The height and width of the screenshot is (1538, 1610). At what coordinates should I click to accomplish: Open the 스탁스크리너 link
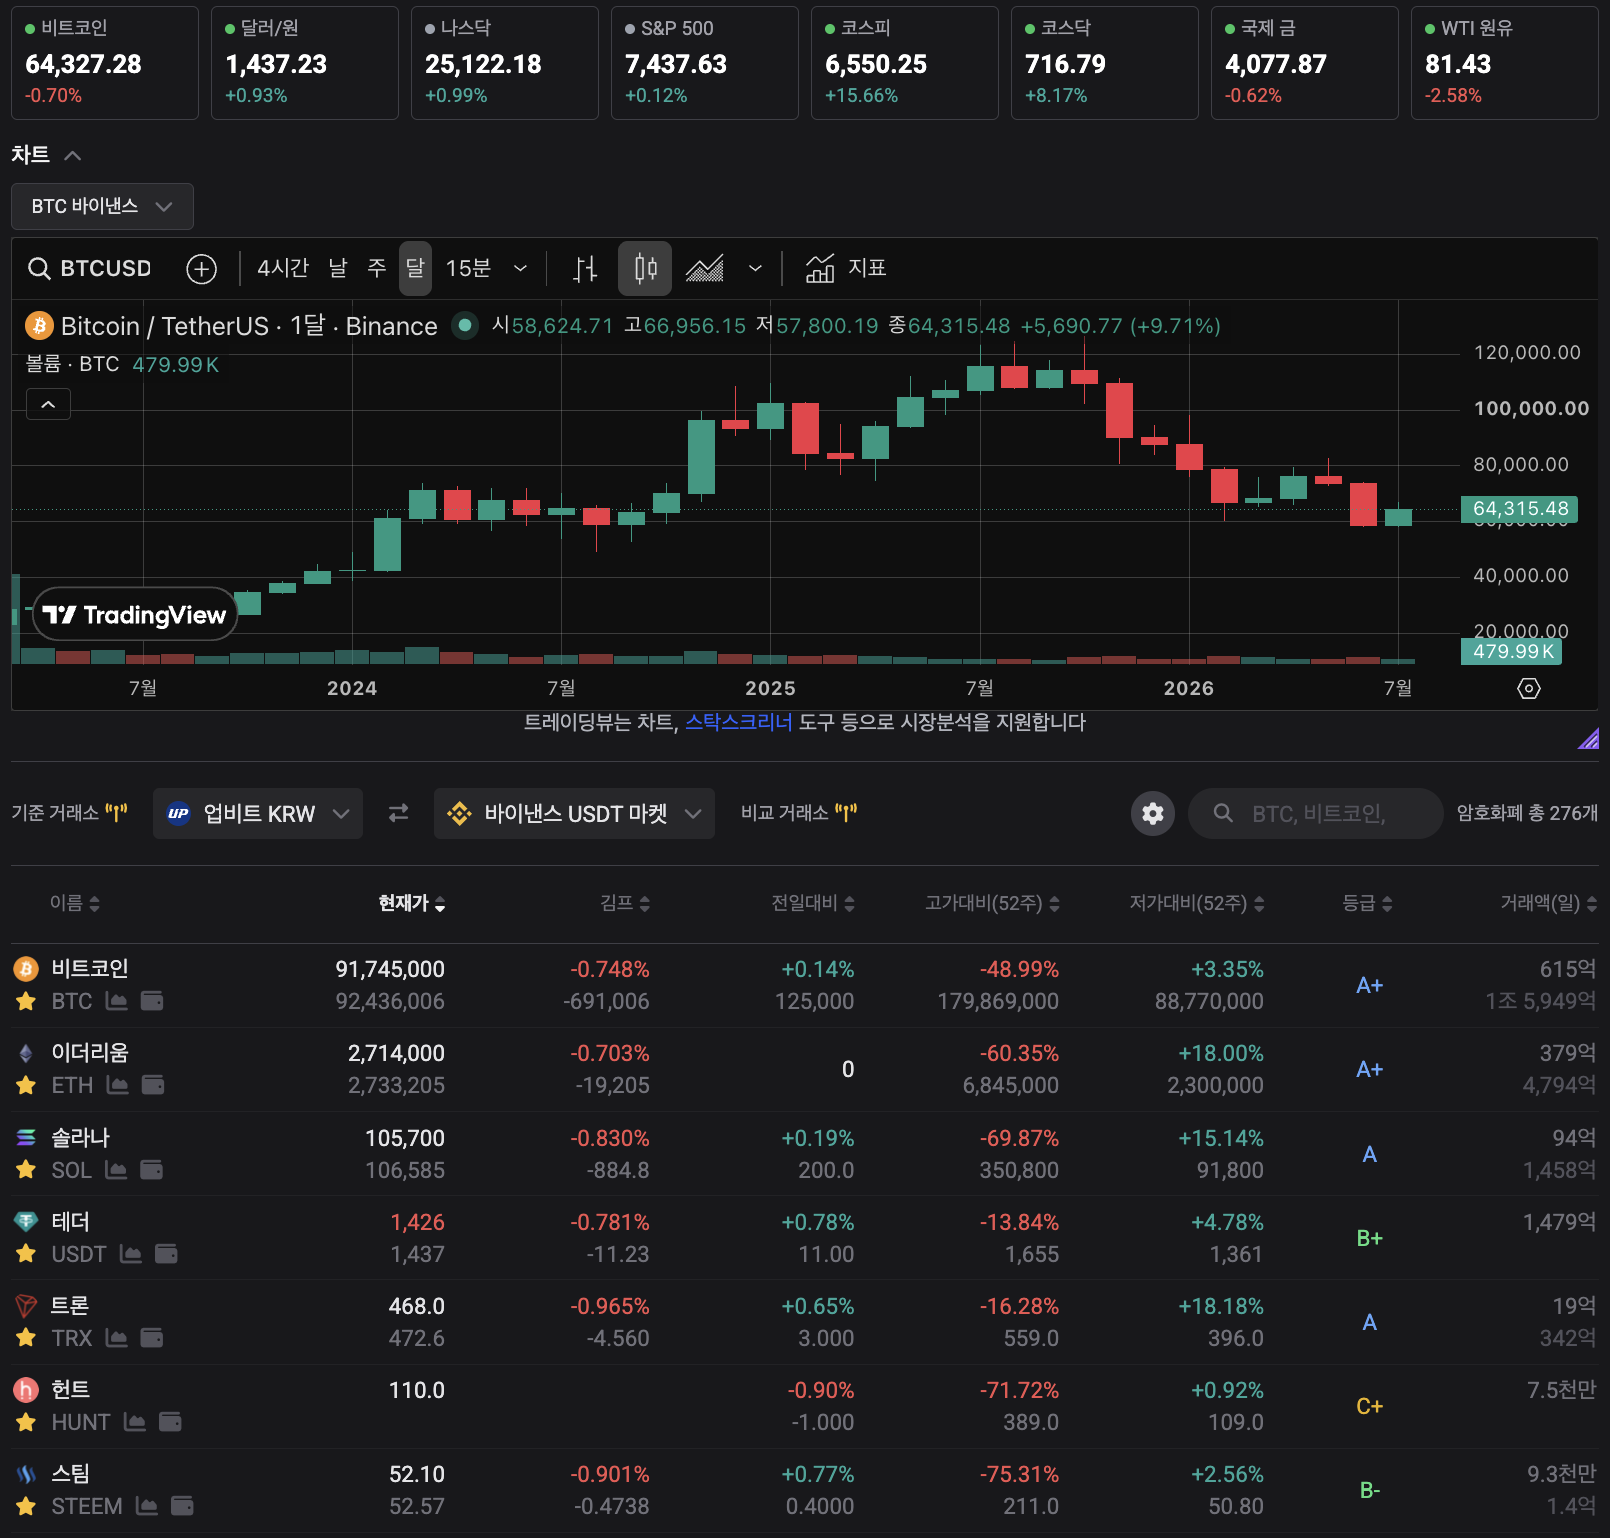pos(738,722)
